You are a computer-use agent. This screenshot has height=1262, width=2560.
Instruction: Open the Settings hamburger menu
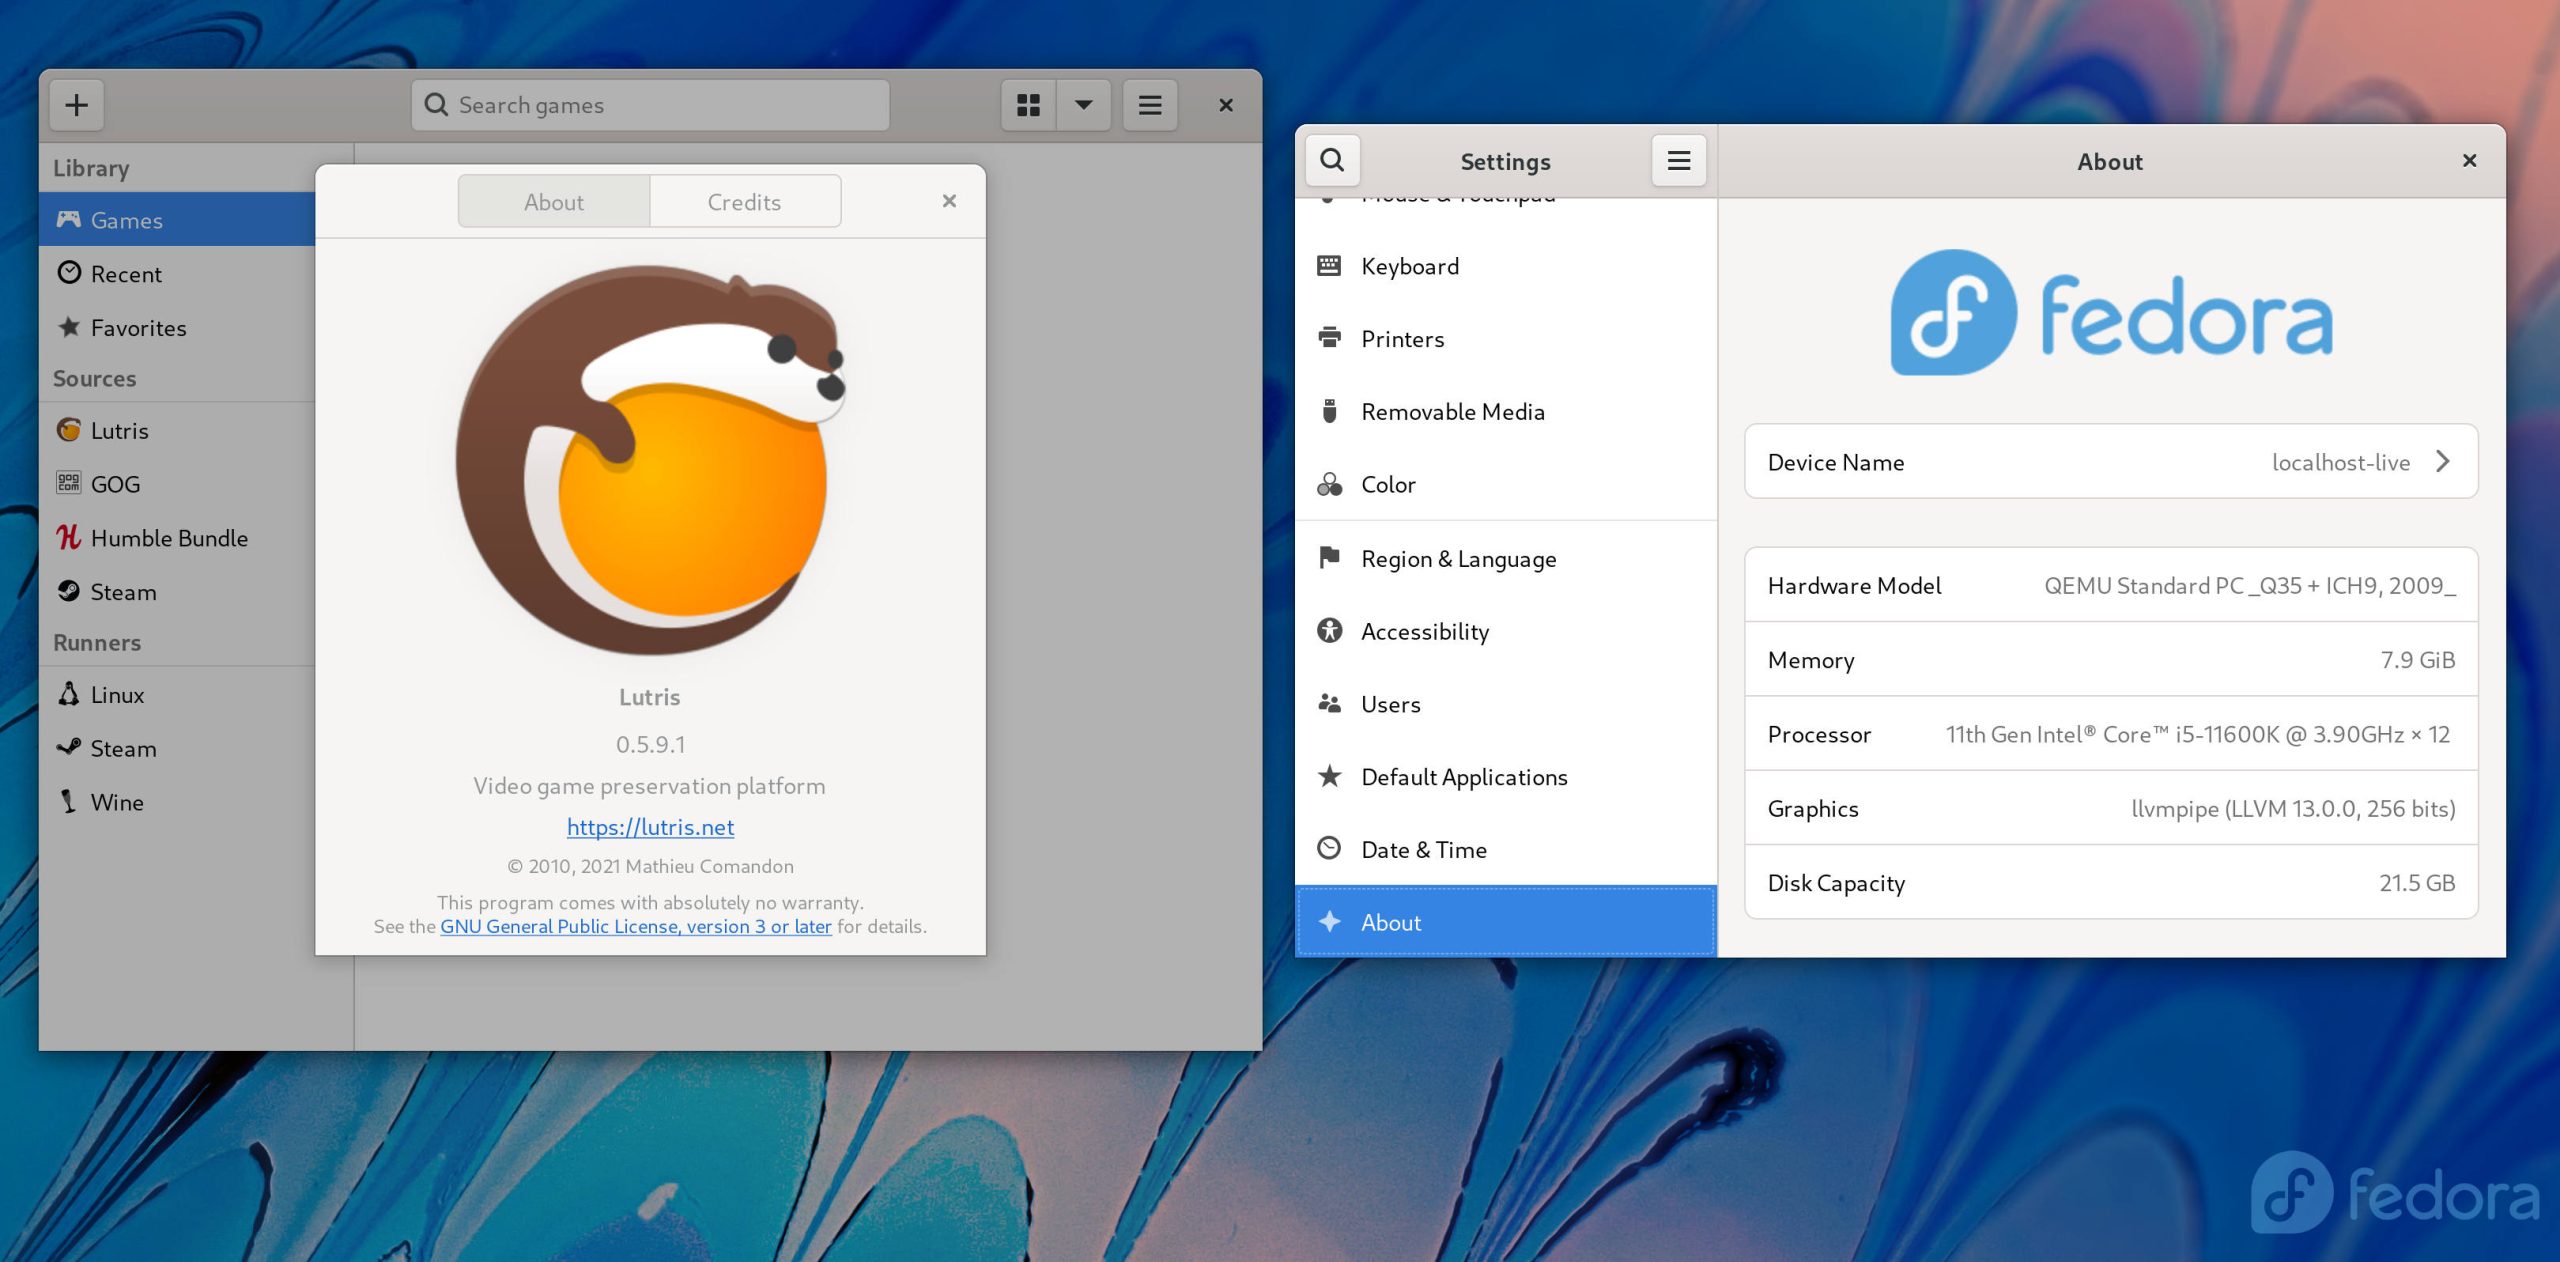click(1678, 160)
